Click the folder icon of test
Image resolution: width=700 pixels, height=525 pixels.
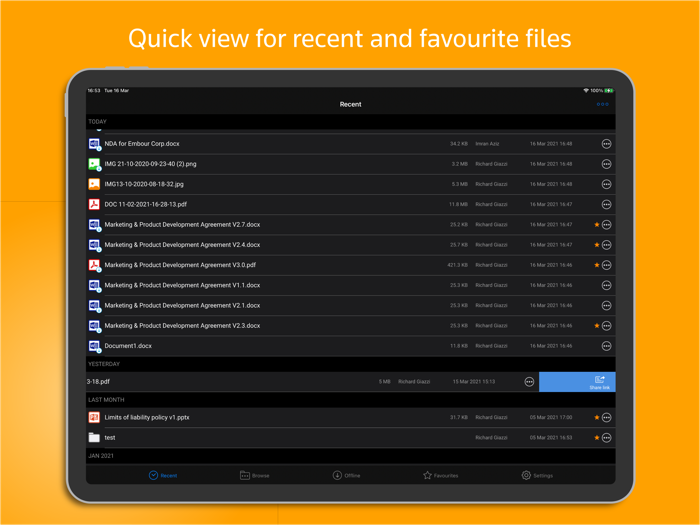click(x=94, y=438)
